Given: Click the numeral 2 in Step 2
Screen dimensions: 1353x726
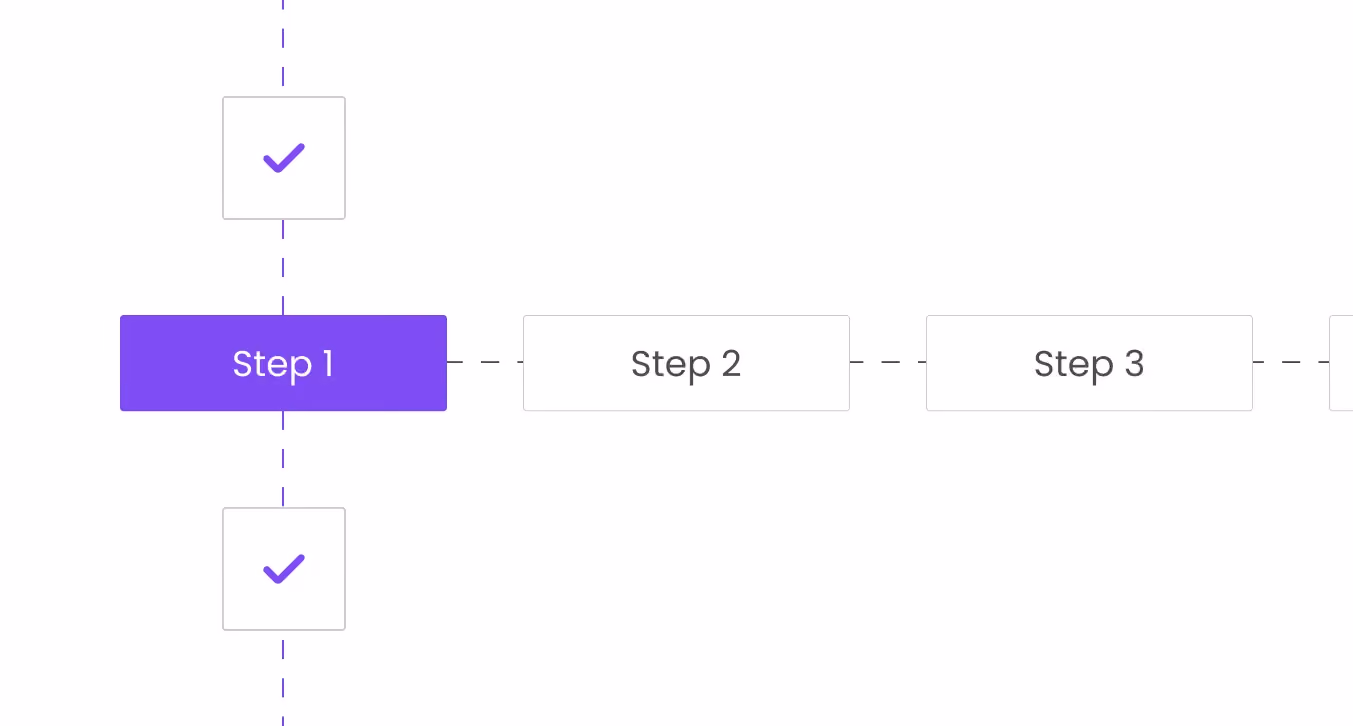Looking at the screenshot, I should click(x=731, y=363).
